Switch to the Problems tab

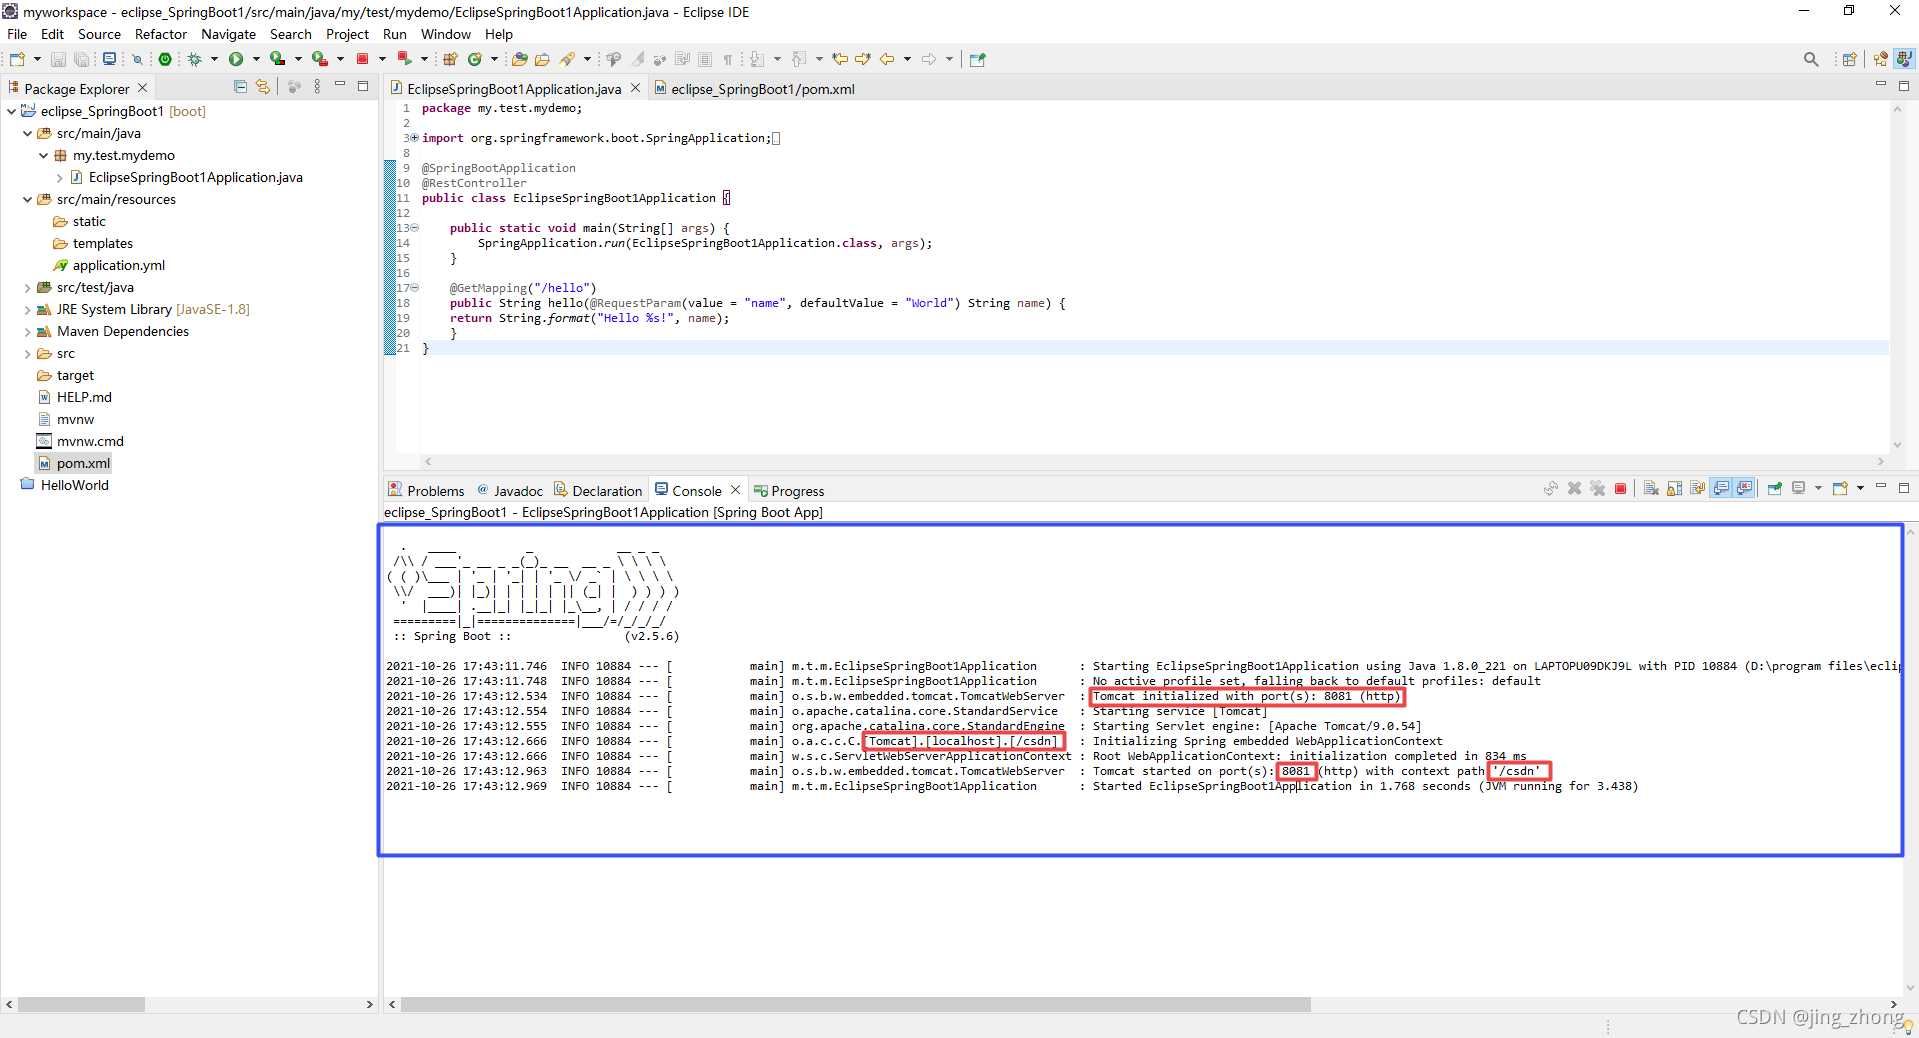pos(426,490)
